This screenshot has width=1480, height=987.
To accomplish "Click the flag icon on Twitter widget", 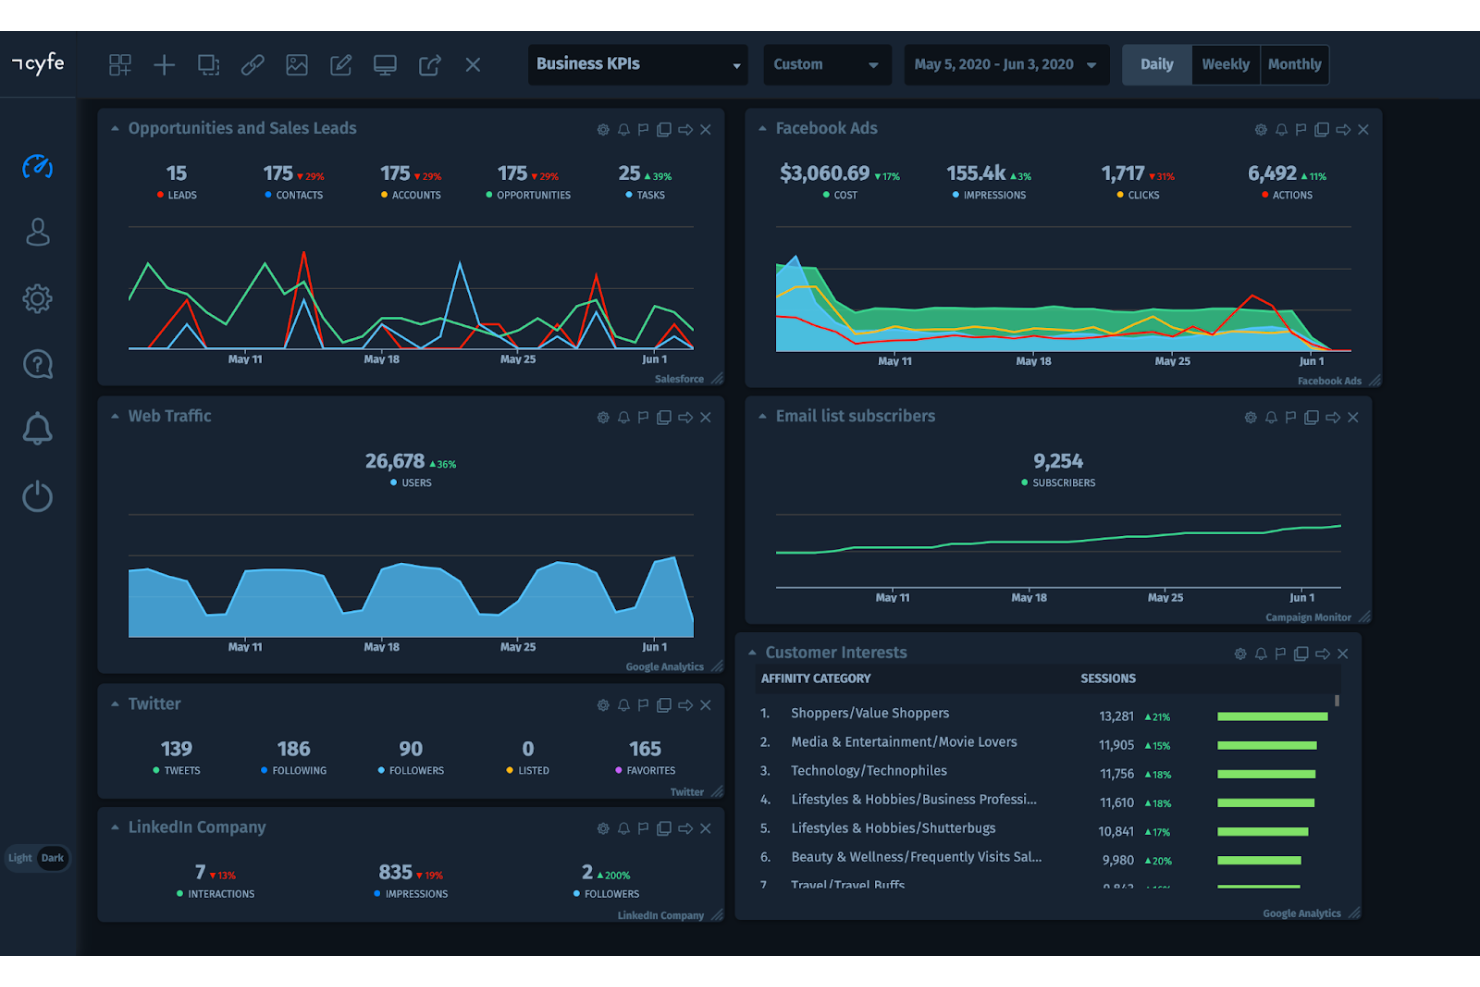I will pyautogui.click(x=643, y=706).
